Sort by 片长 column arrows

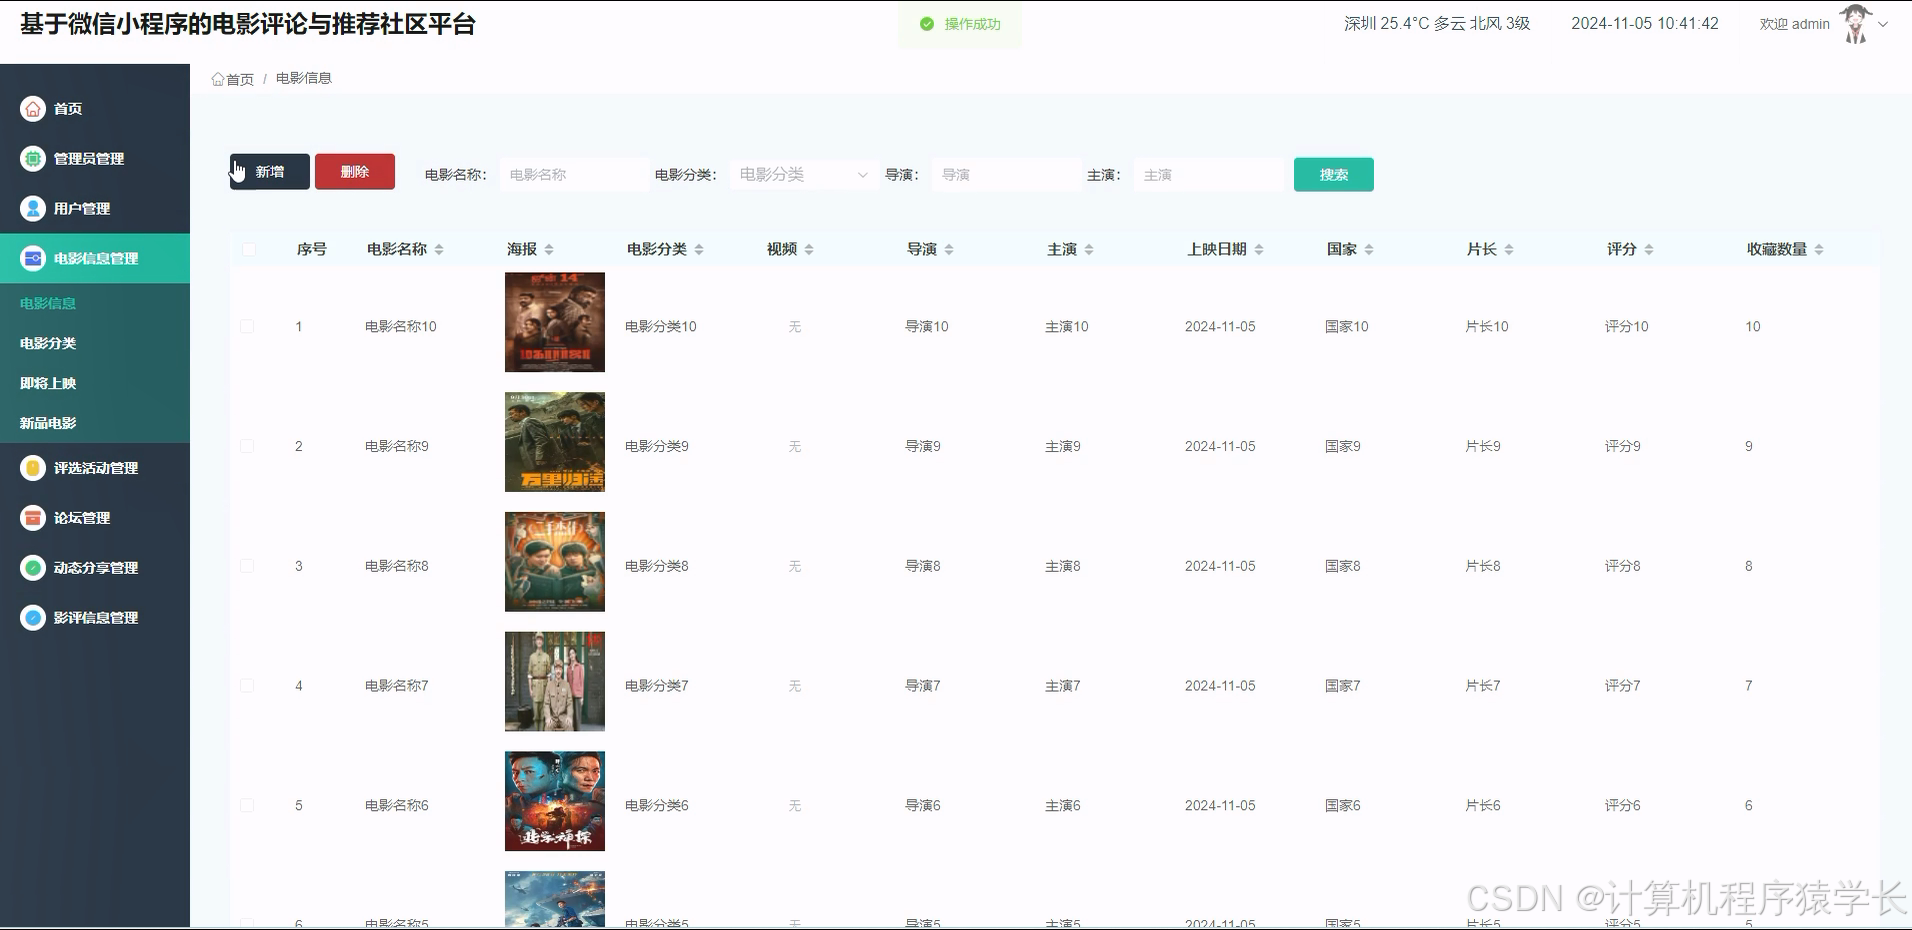[1509, 249]
